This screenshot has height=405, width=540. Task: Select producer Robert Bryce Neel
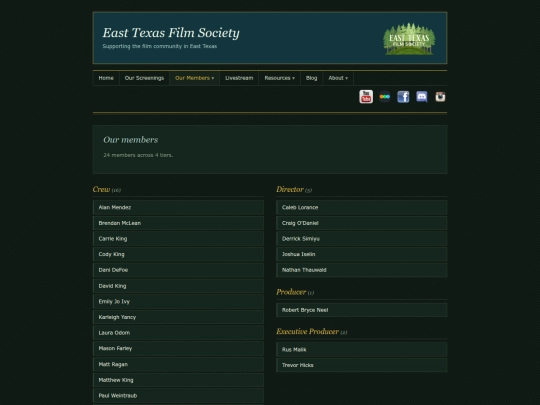pyautogui.click(x=362, y=310)
